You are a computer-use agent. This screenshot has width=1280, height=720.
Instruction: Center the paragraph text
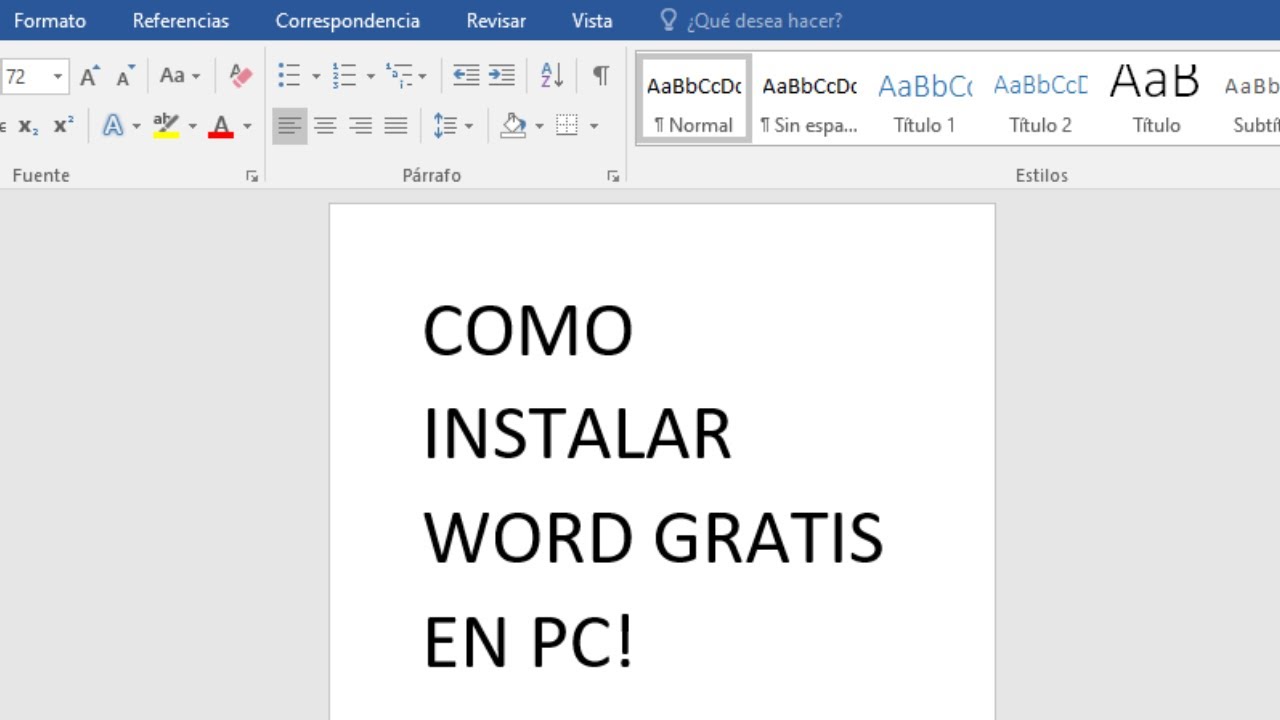pyautogui.click(x=325, y=126)
